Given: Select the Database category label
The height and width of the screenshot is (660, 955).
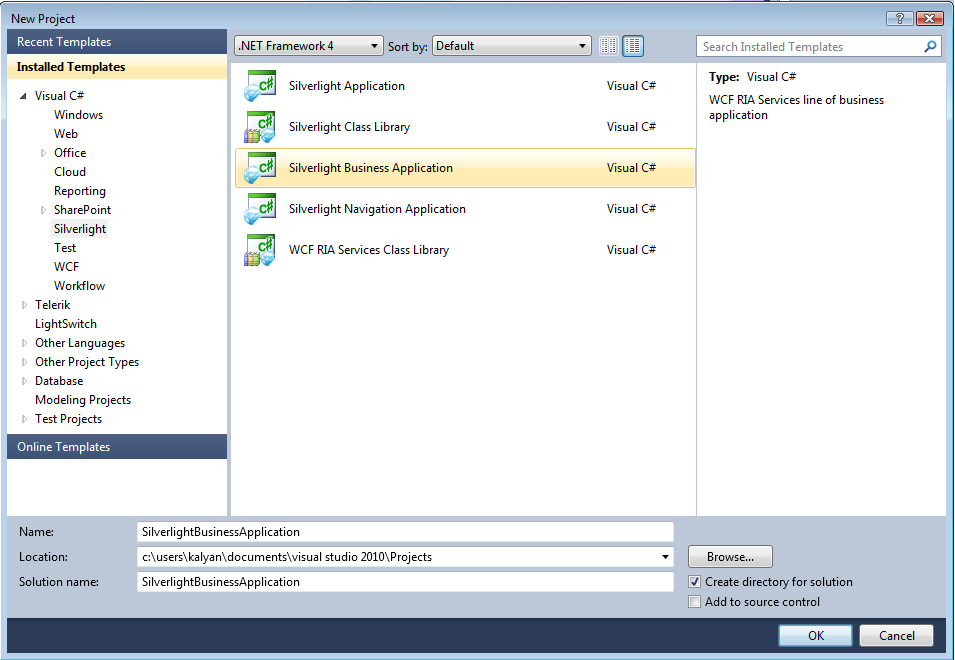Looking at the screenshot, I should click(59, 381).
